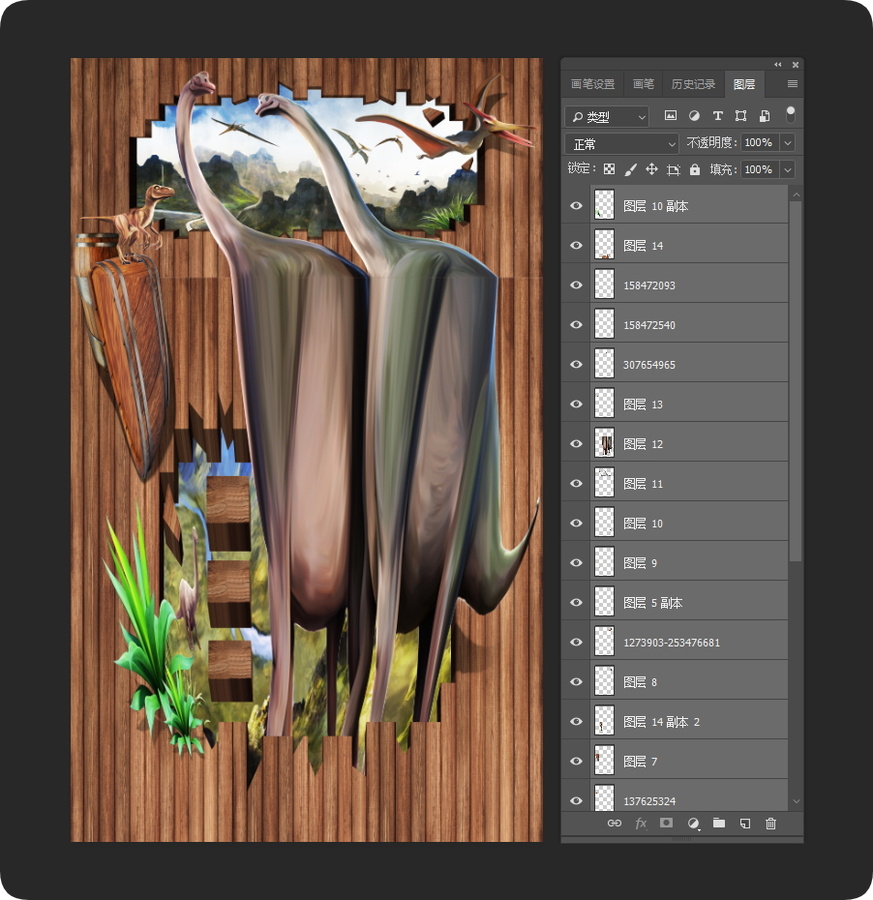This screenshot has height=900, width=873.
Task: Hide layer 图层 10 副本
Action: (576, 205)
